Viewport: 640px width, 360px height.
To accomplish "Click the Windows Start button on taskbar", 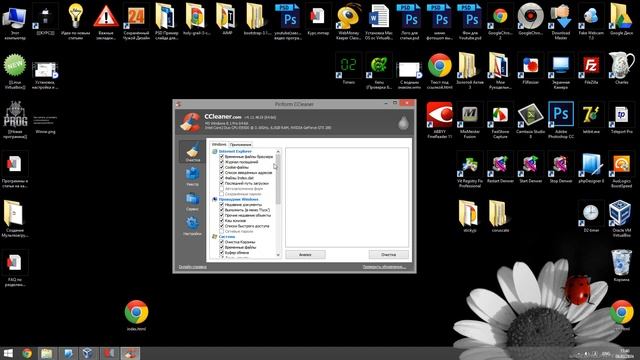I will click(8, 353).
